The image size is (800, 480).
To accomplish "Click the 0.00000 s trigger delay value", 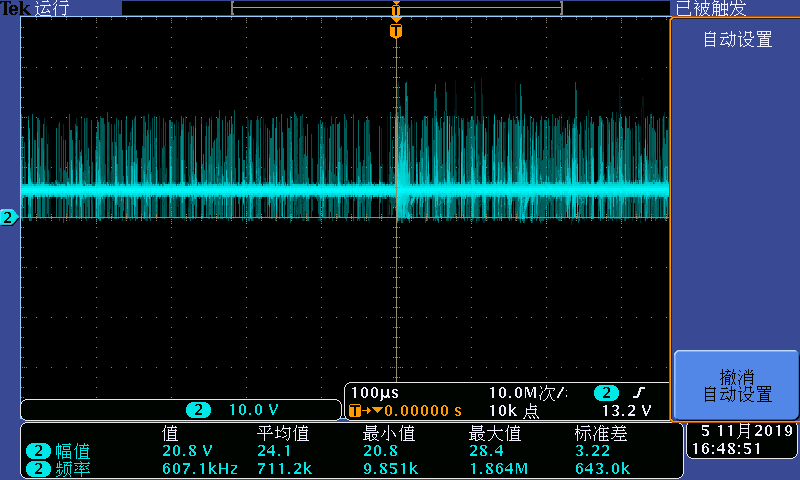I will click(422, 411).
